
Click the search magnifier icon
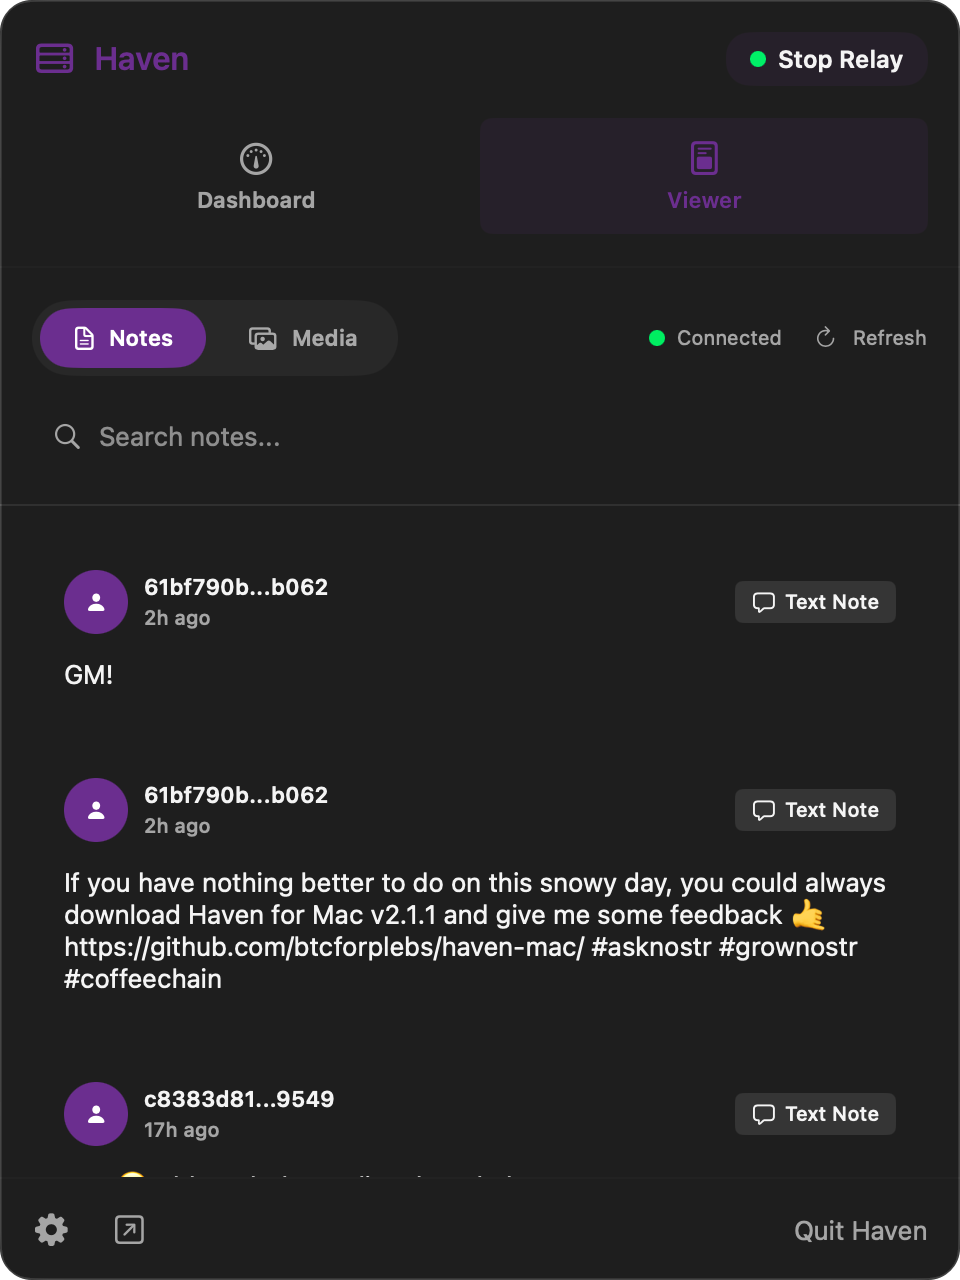(x=67, y=436)
